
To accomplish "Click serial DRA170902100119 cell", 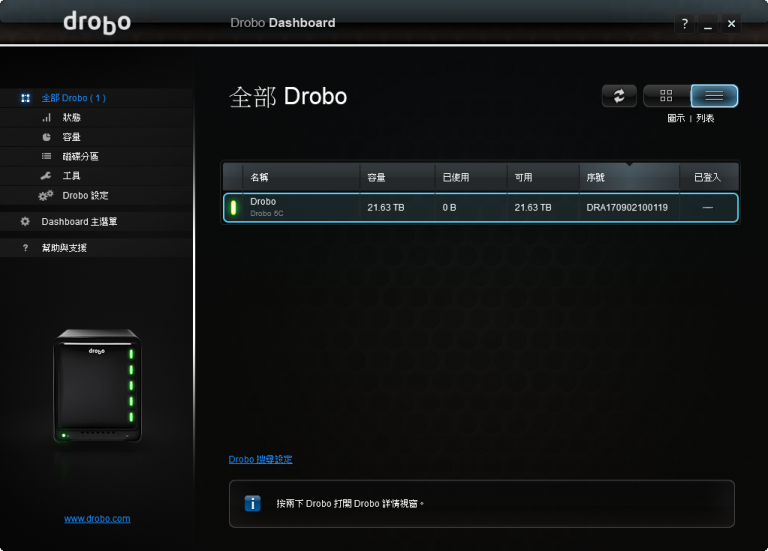I will point(627,208).
